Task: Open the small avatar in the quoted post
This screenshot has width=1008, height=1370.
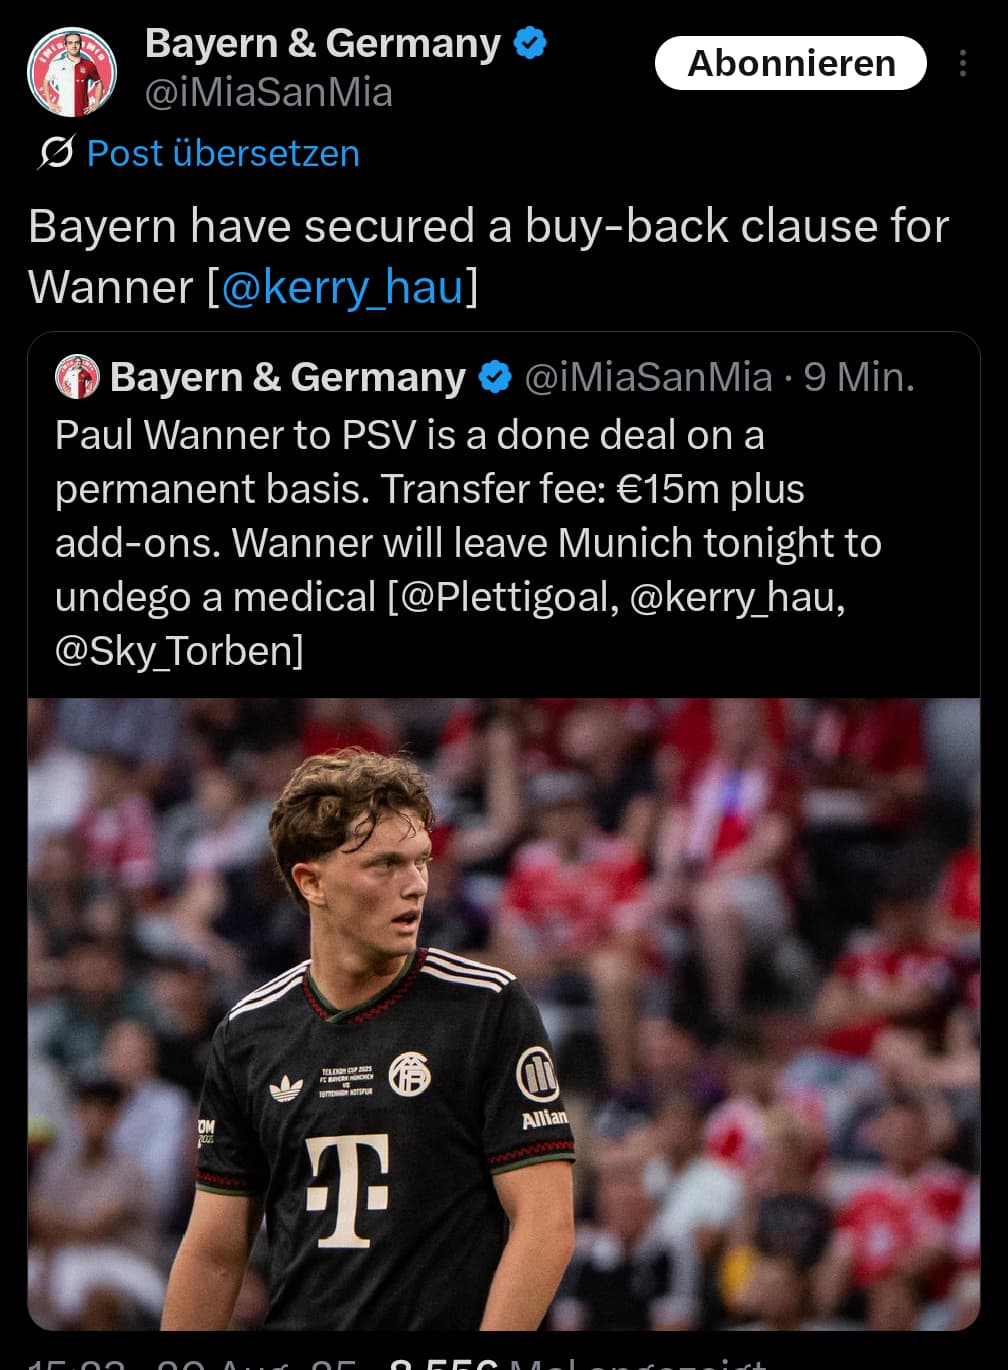Action: (x=77, y=377)
